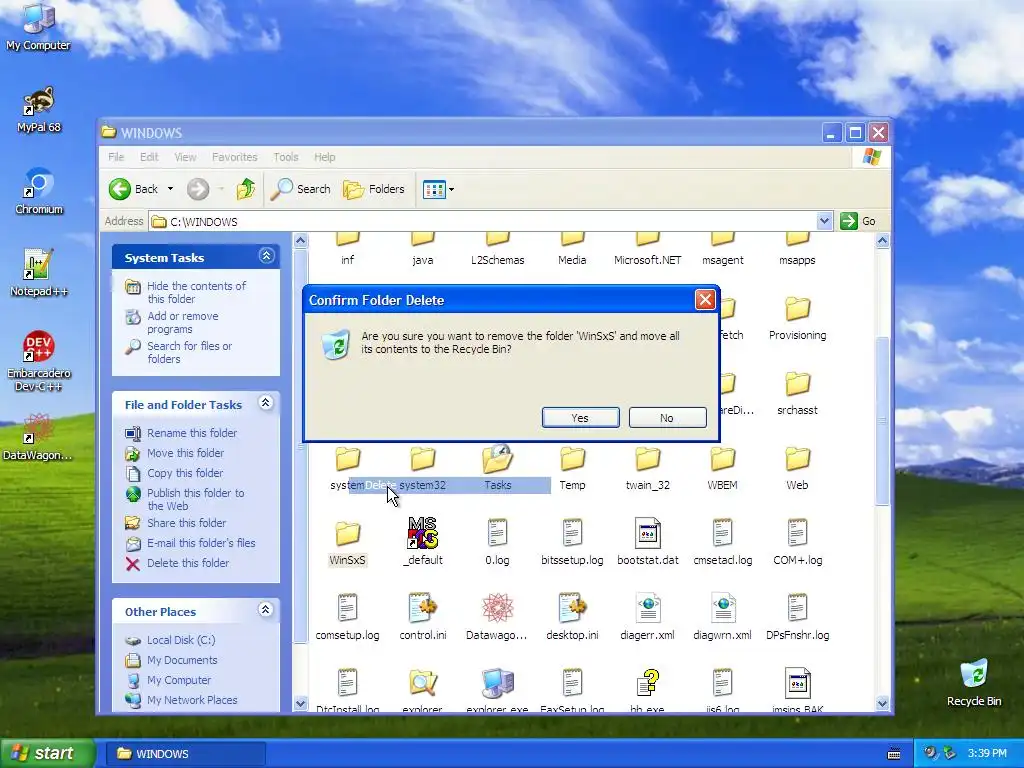Click Share this folder link
The width and height of the screenshot is (1024, 768).
[x=186, y=522]
